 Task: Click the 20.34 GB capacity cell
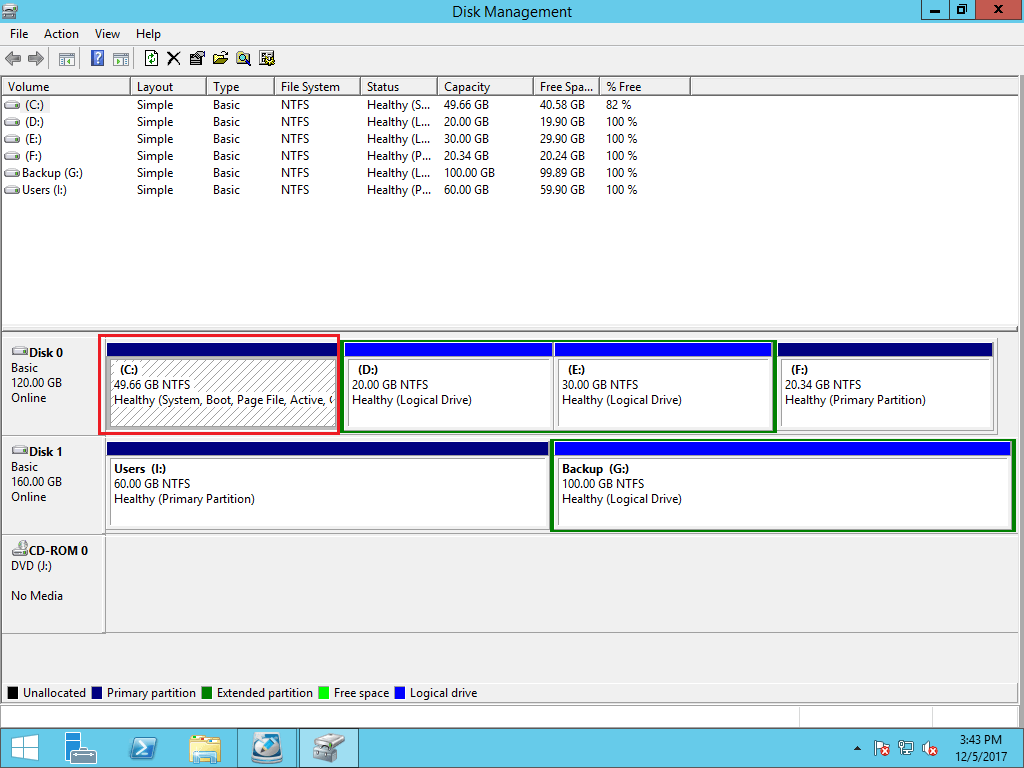click(x=466, y=156)
